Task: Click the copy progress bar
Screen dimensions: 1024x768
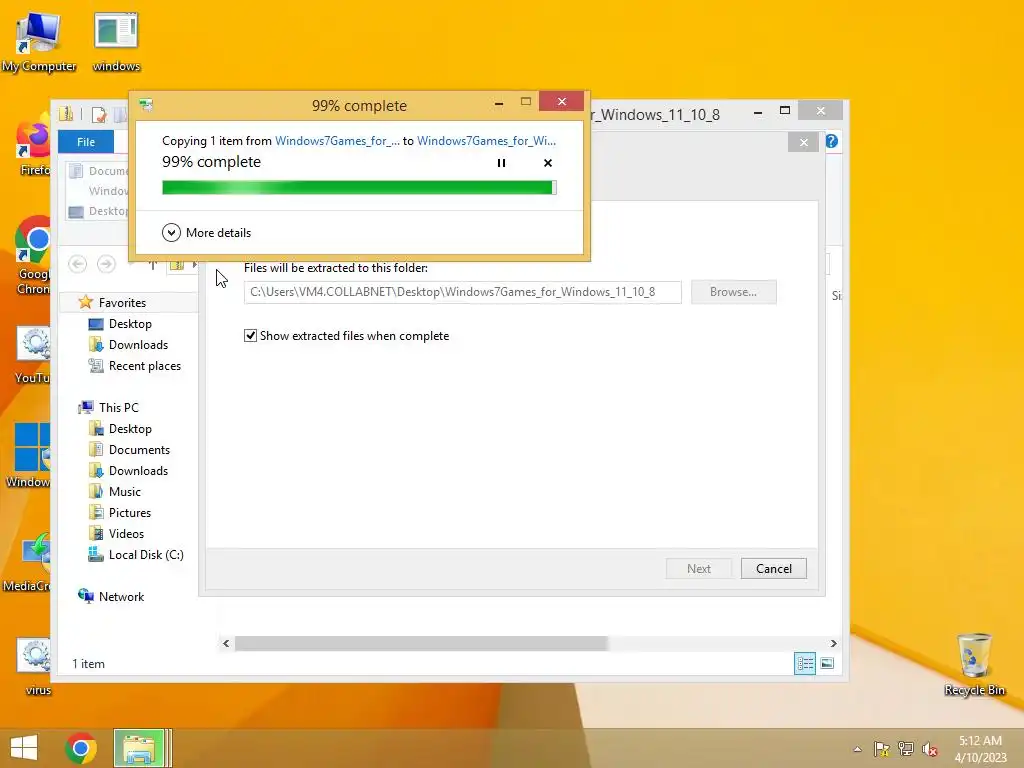Action: coord(359,188)
